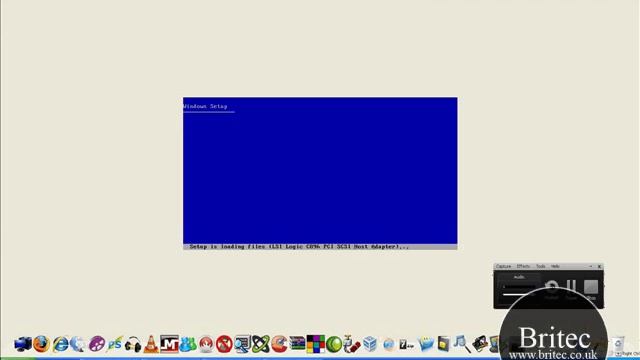
Task: Open CCleaner red C icon
Action: (279, 344)
